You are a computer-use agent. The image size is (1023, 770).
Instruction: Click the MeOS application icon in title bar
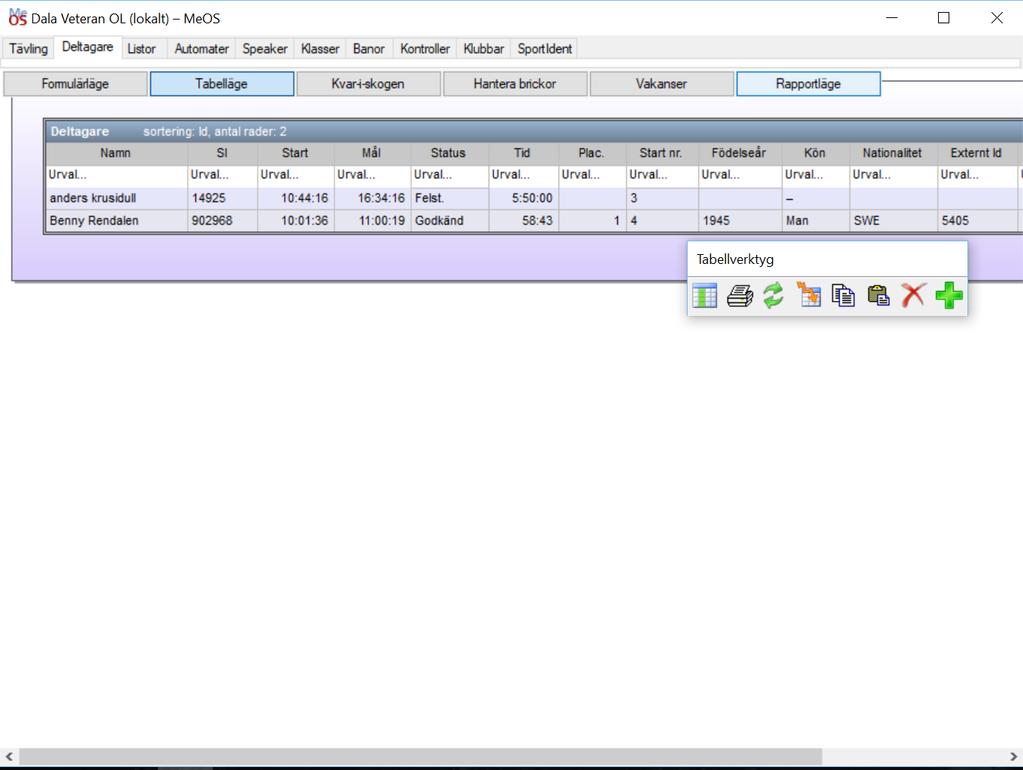pyautogui.click(x=17, y=17)
